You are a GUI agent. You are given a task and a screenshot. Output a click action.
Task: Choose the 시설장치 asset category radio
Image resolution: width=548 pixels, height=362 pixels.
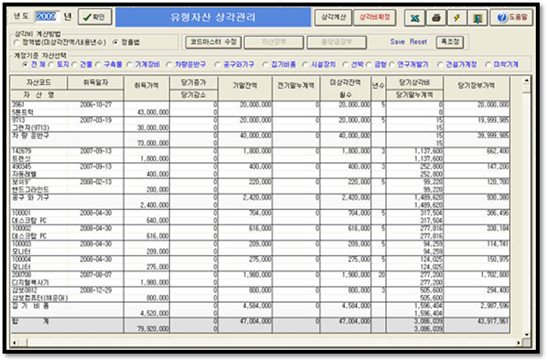click(305, 65)
